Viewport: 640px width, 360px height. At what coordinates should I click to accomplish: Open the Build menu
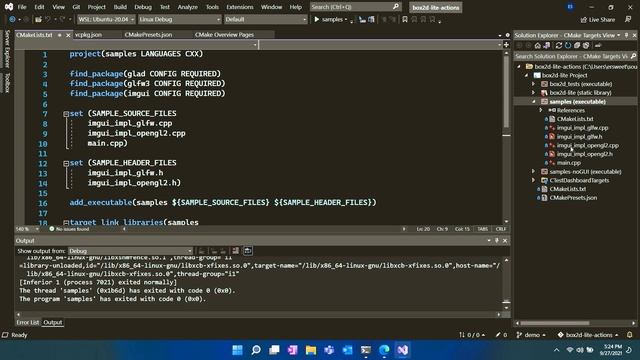[x=120, y=7]
